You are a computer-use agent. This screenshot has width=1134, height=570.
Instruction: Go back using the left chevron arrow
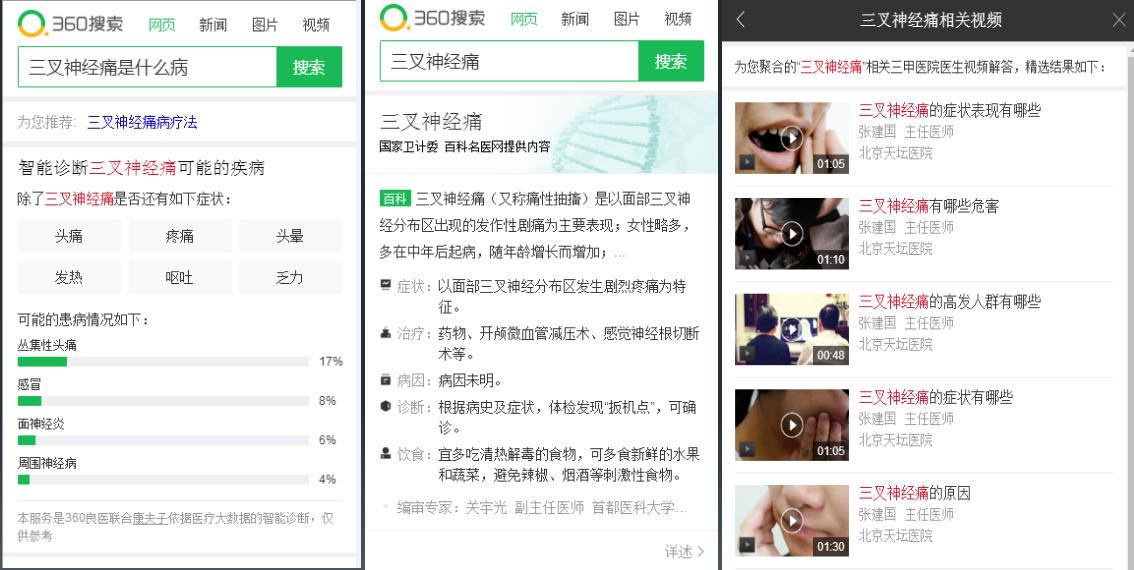740,20
